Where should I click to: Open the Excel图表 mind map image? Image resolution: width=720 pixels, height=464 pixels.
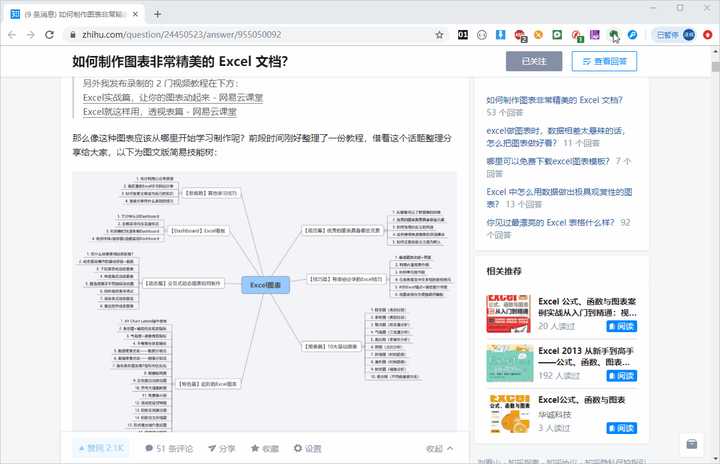(x=264, y=301)
